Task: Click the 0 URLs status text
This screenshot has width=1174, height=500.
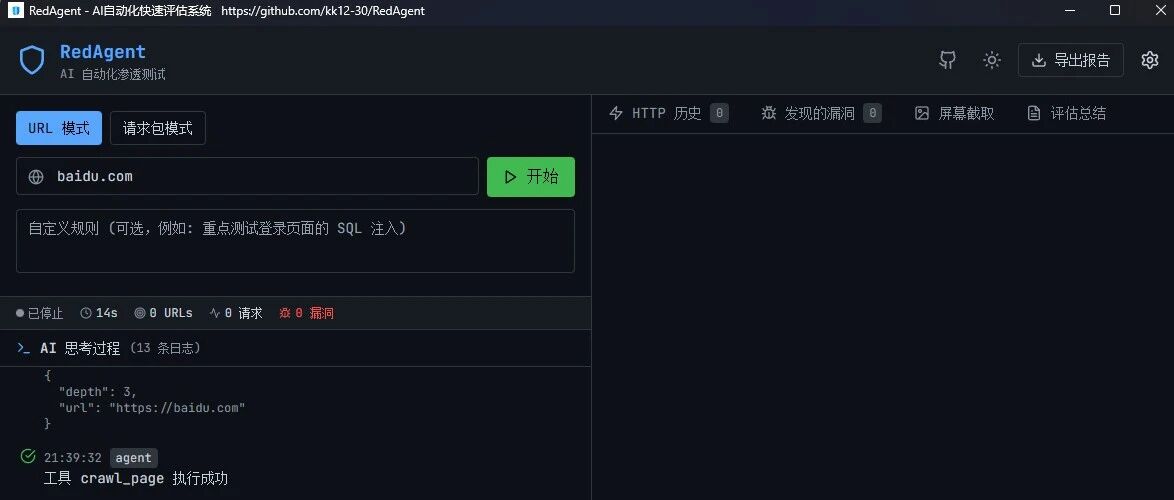Action: coord(171,313)
